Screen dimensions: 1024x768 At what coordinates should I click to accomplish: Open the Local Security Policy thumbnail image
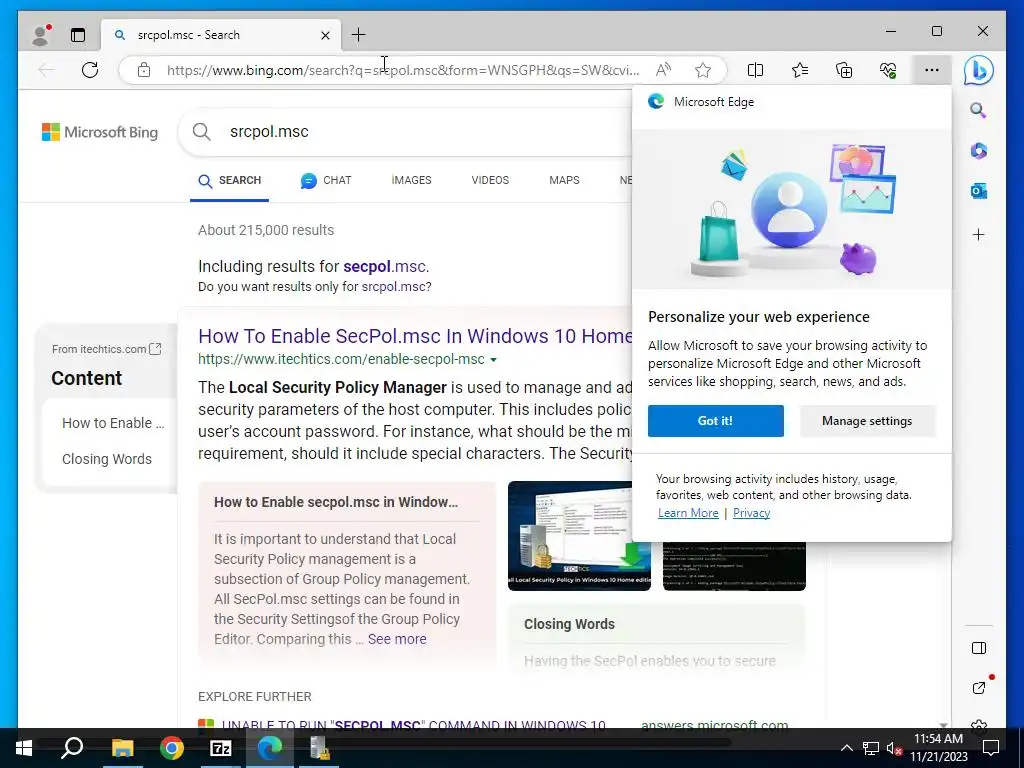click(x=579, y=536)
